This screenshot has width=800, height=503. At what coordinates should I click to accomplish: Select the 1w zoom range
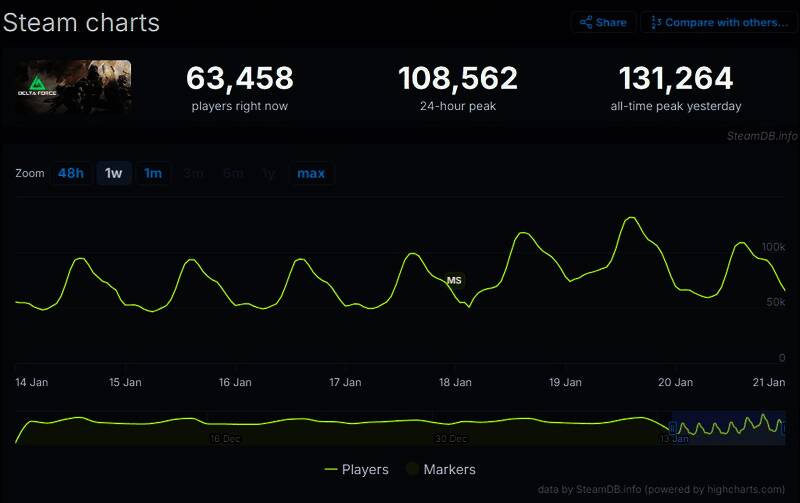[x=114, y=173]
